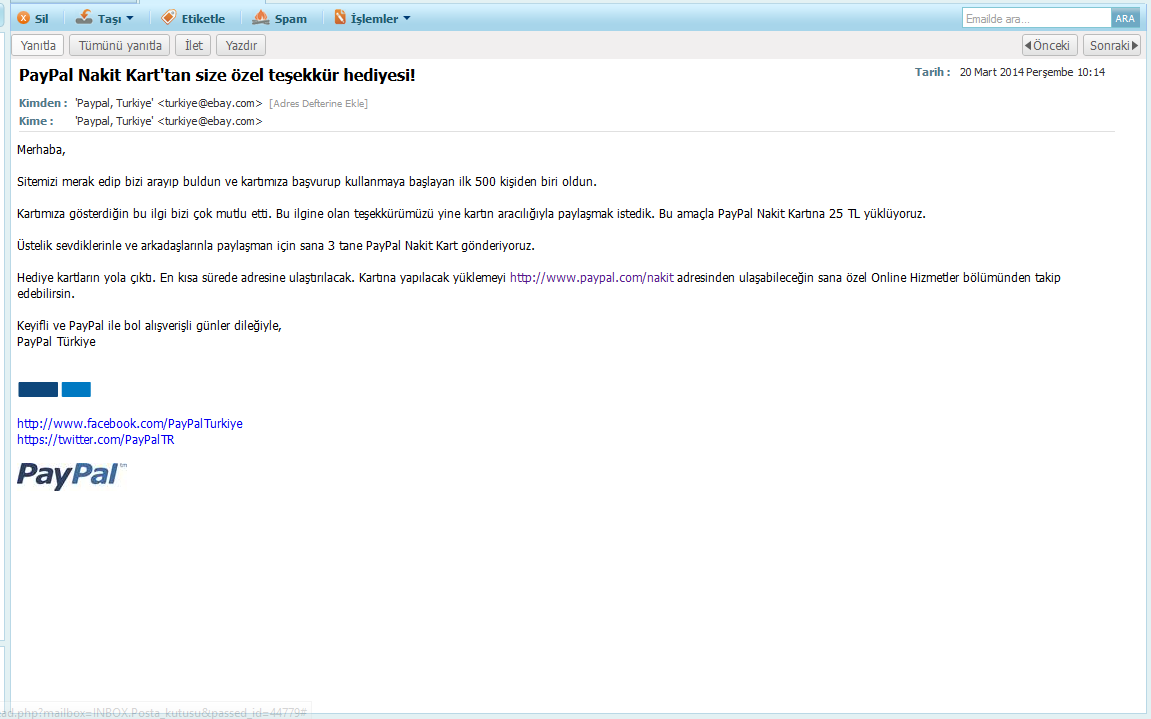The width and height of the screenshot is (1151, 719).
Task: Open the twitter.com/PayPalTR link
Action: (x=95, y=440)
